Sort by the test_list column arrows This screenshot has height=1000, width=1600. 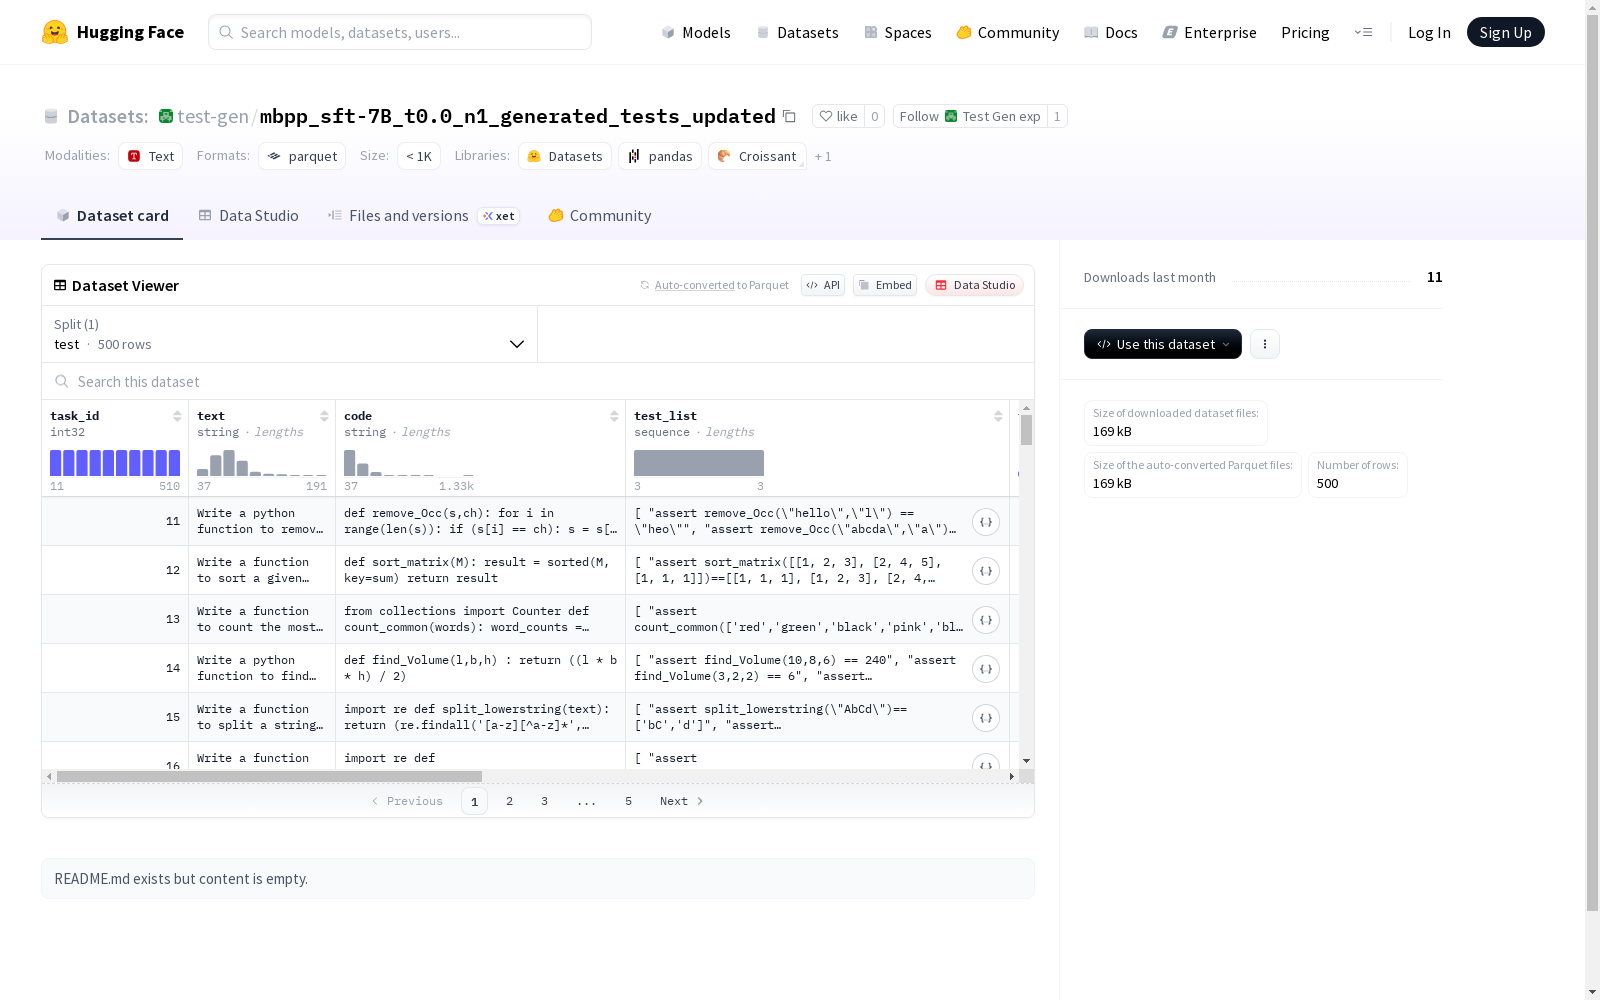click(998, 416)
